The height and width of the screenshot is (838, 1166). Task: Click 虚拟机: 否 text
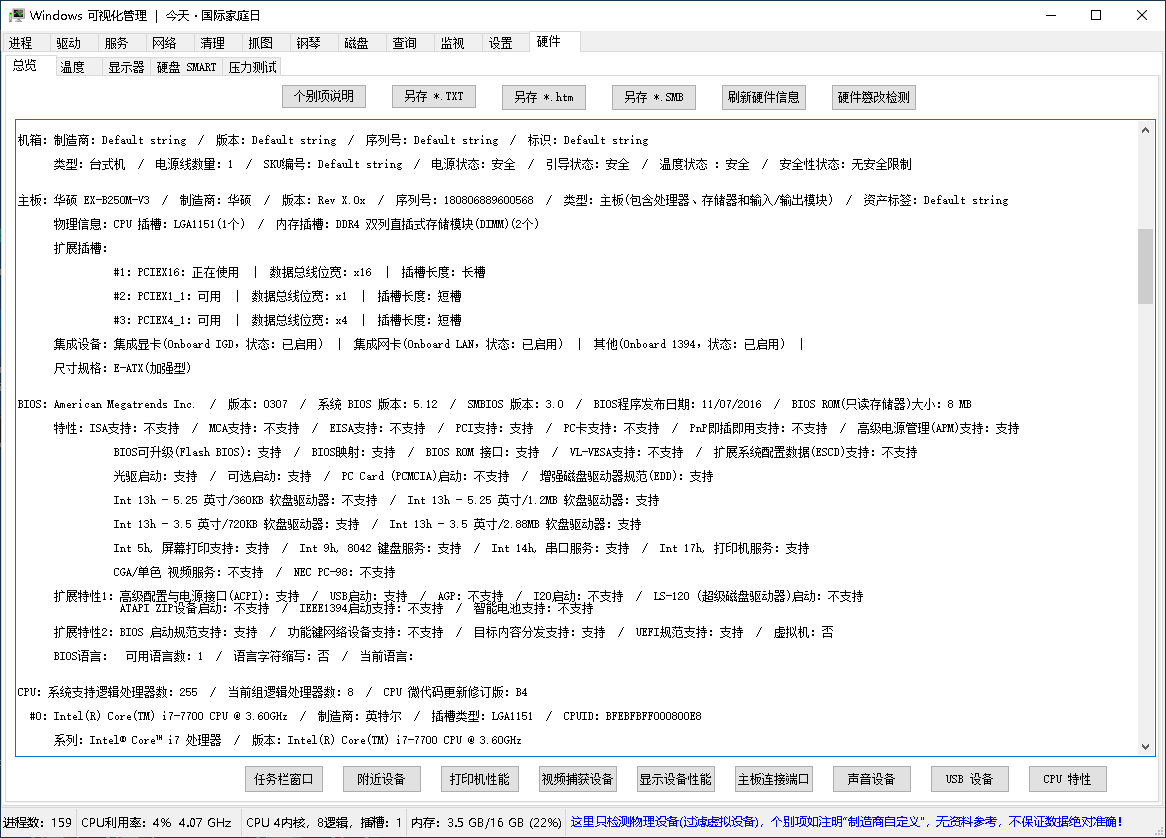804,632
